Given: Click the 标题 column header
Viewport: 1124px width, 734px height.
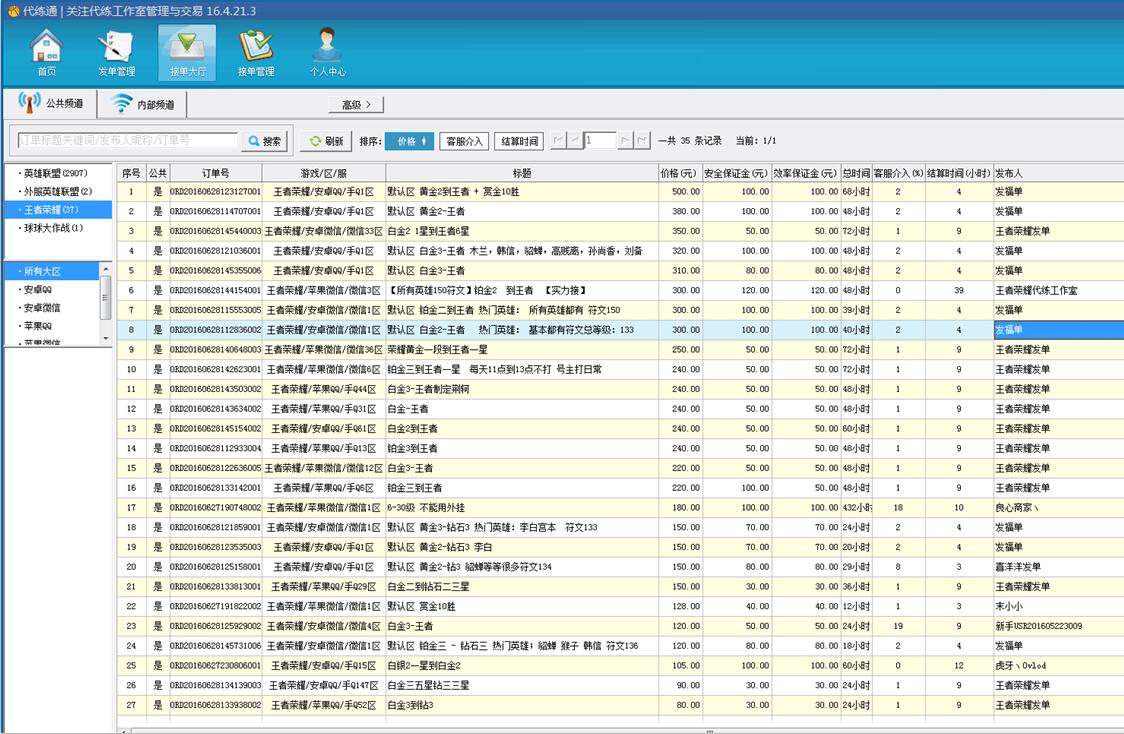Looking at the screenshot, I should [x=521, y=173].
